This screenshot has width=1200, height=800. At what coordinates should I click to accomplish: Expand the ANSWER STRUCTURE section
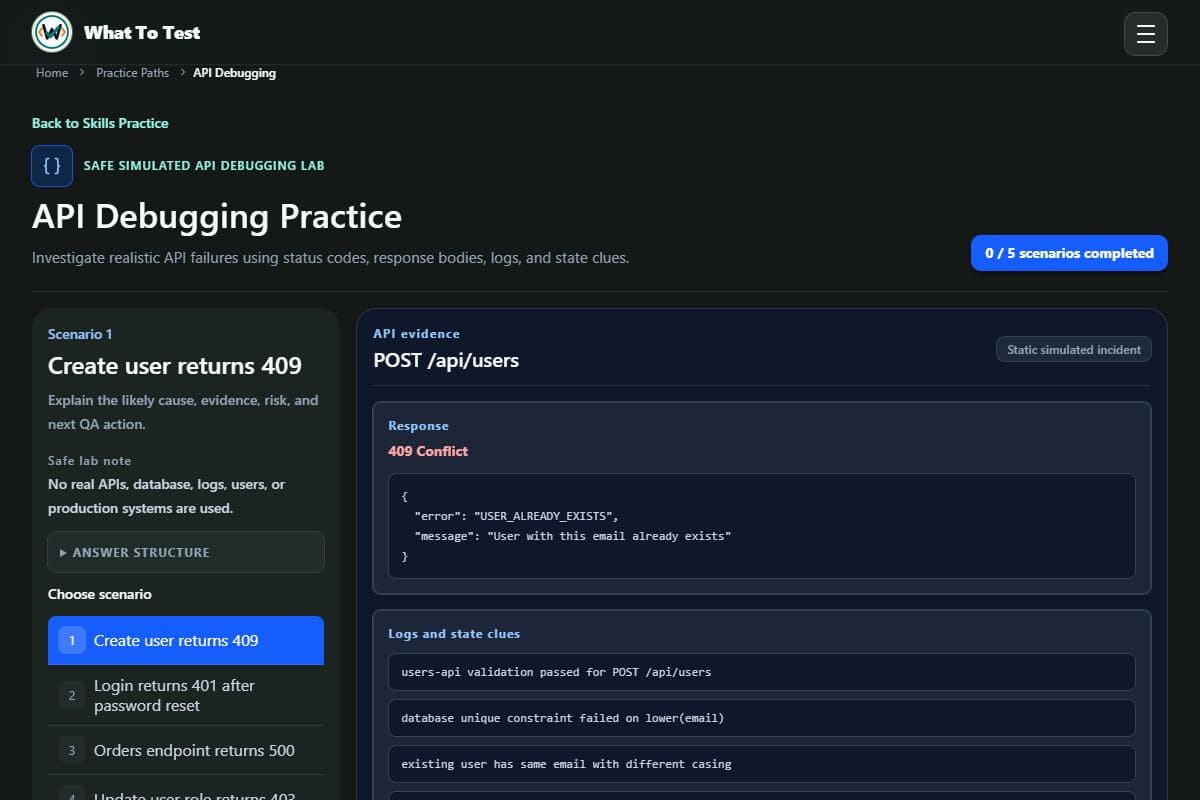(186, 552)
